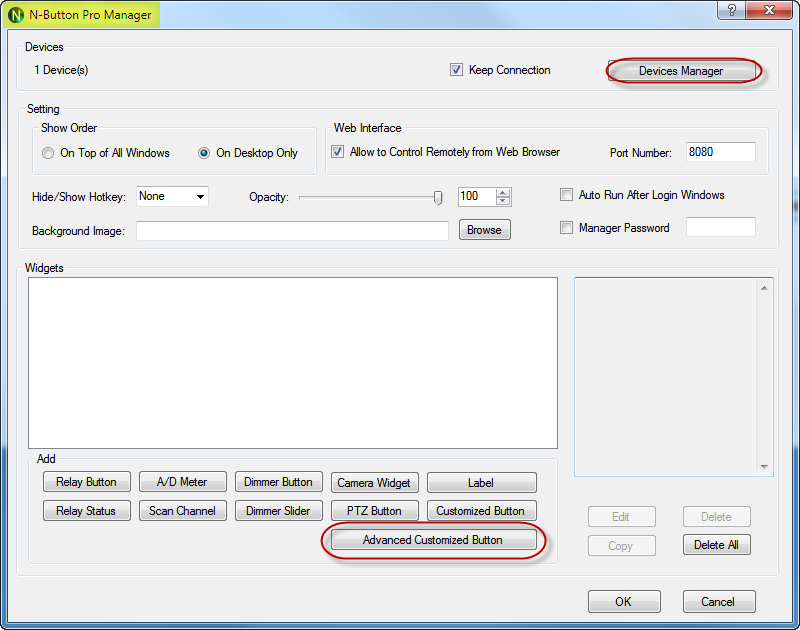This screenshot has height=630, width=800.
Task: Add a Relay Status widget
Action: [87, 511]
